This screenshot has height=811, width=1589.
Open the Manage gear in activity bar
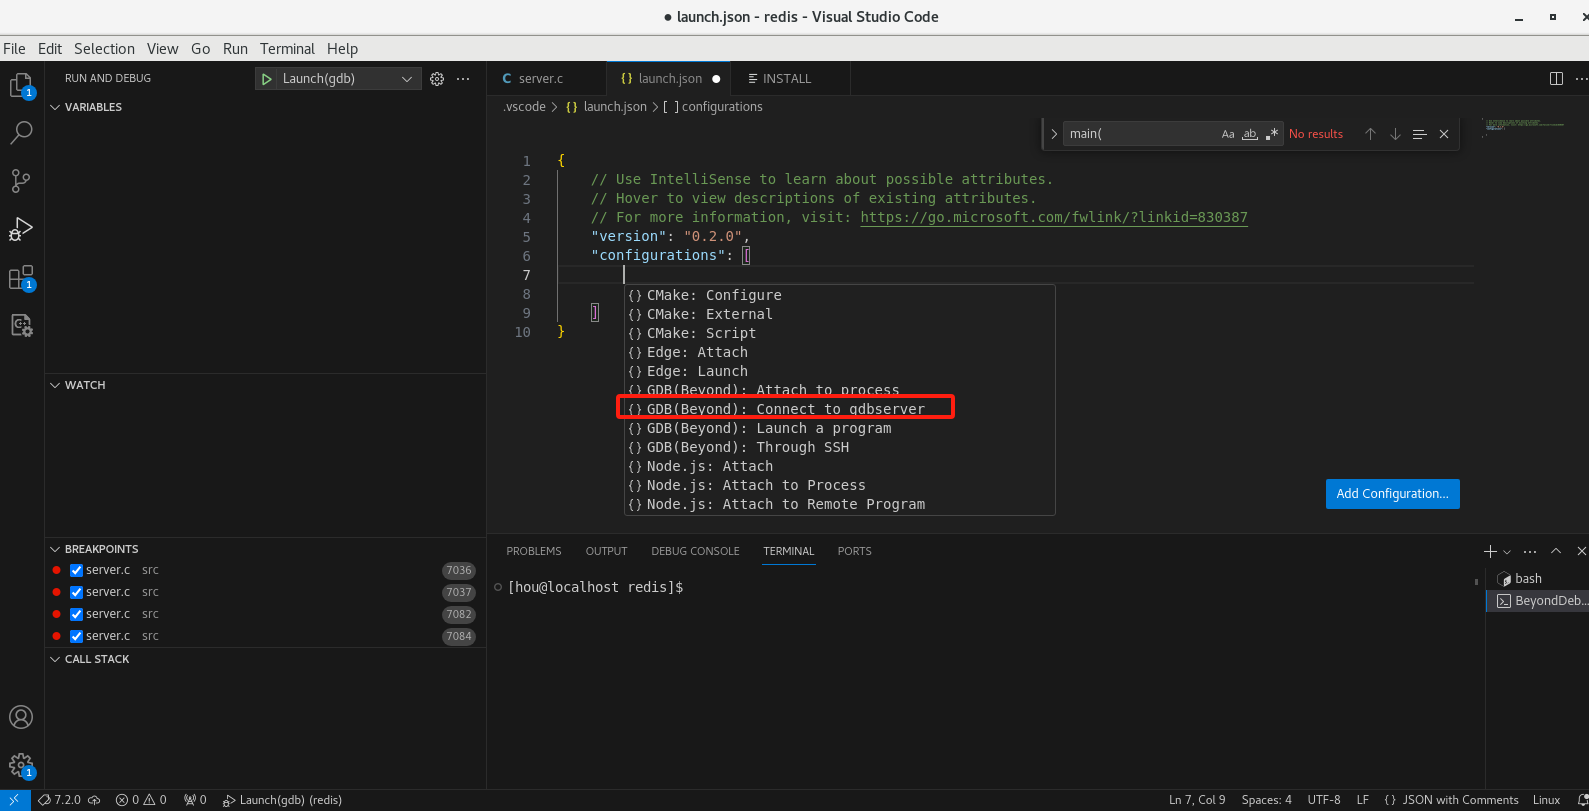21,766
